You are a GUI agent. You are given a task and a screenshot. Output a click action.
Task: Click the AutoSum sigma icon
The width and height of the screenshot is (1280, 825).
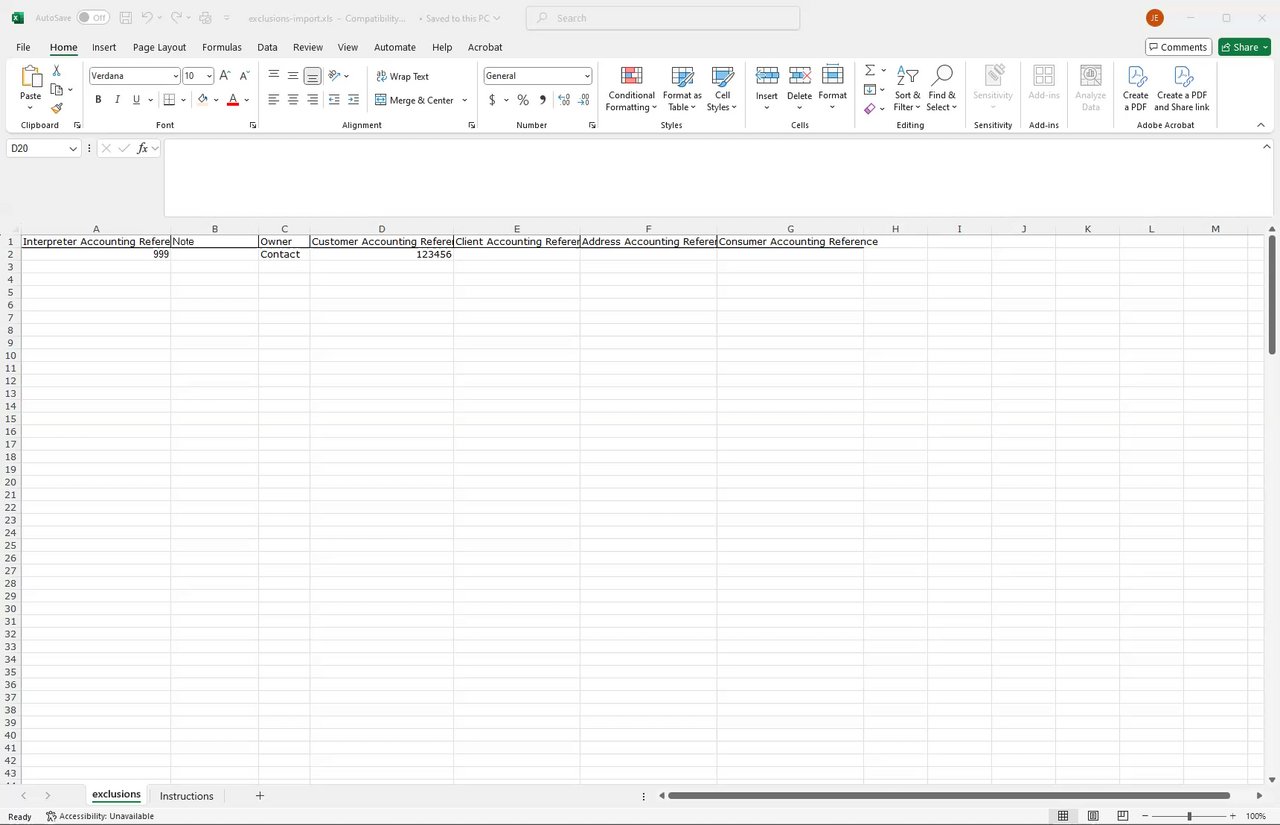click(x=870, y=70)
